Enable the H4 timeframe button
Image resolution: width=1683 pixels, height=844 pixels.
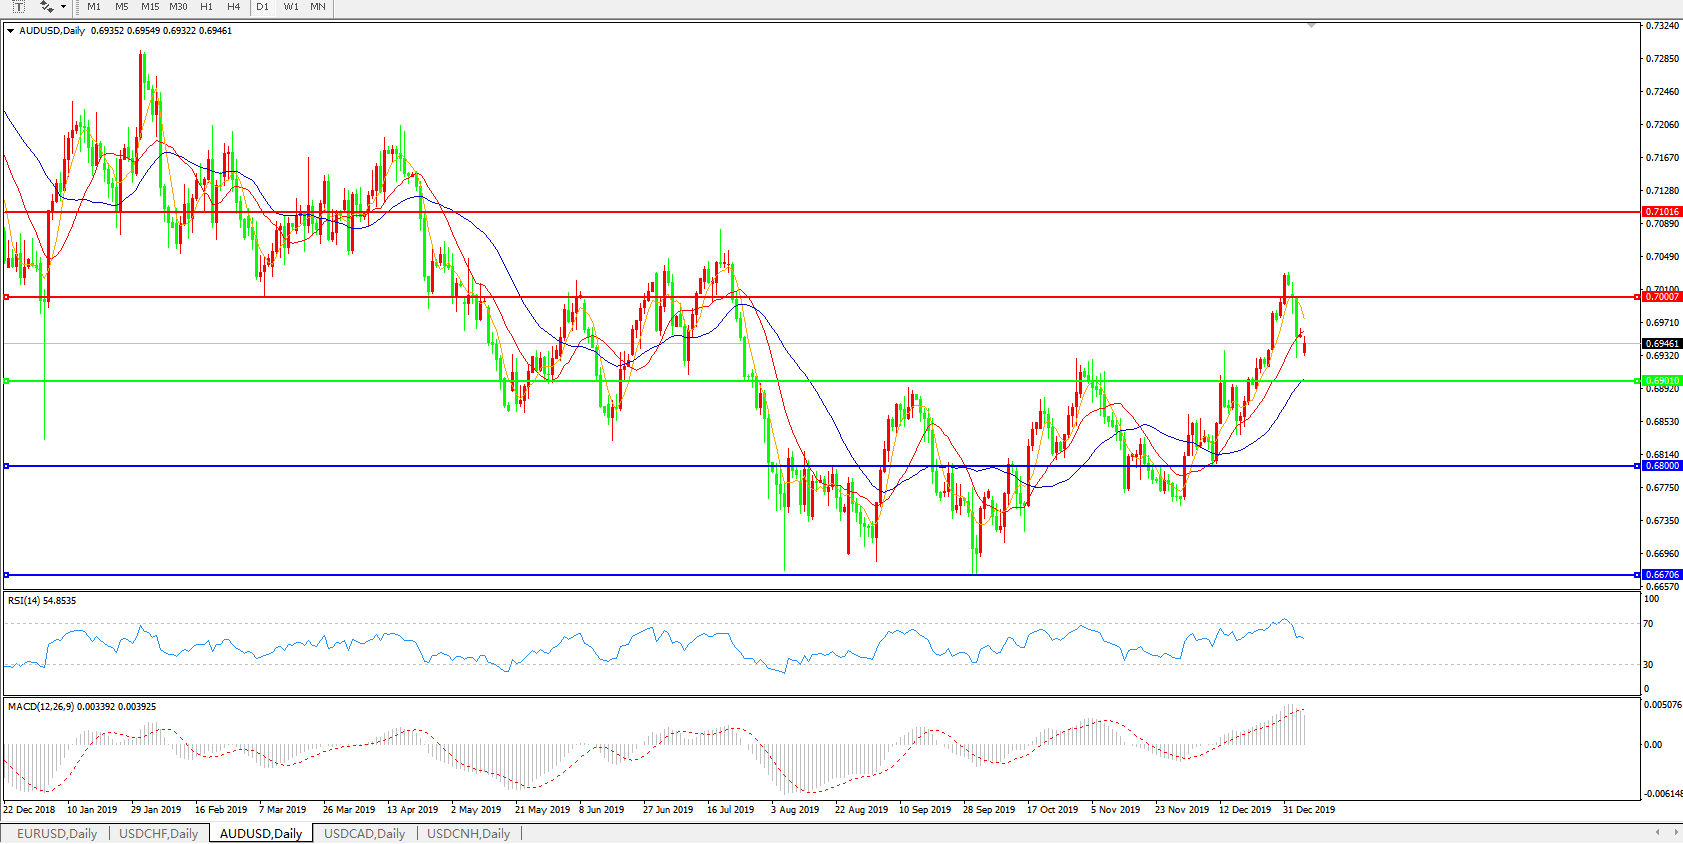pyautogui.click(x=233, y=7)
